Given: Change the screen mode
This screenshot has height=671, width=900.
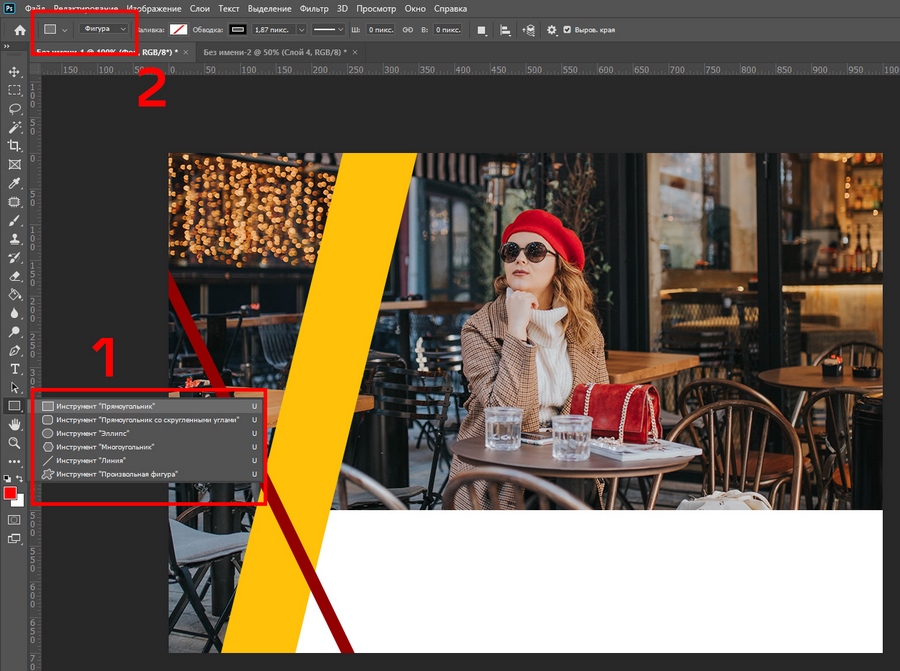Looking at the screenshot, I should [x=14, y=539].
